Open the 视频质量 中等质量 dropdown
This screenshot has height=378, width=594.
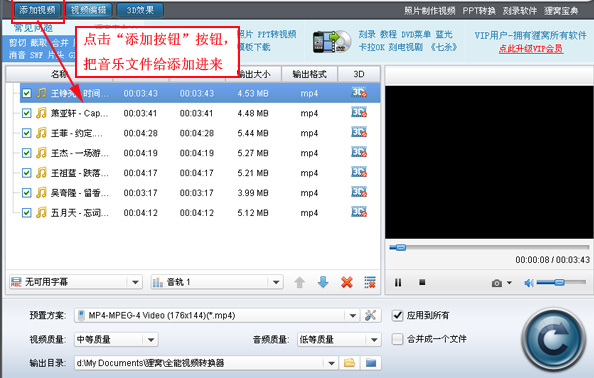tap(116, 339)
